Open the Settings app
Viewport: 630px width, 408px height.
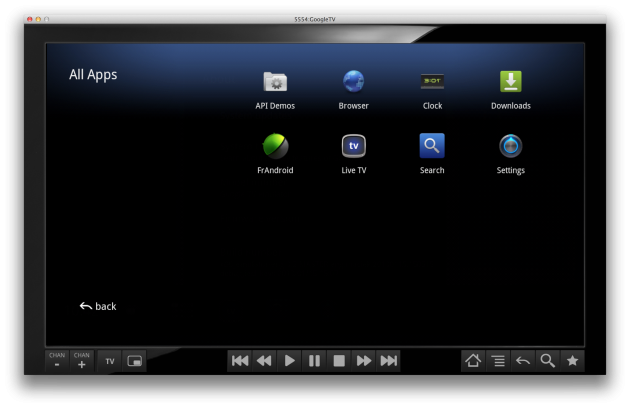[511, 154]
